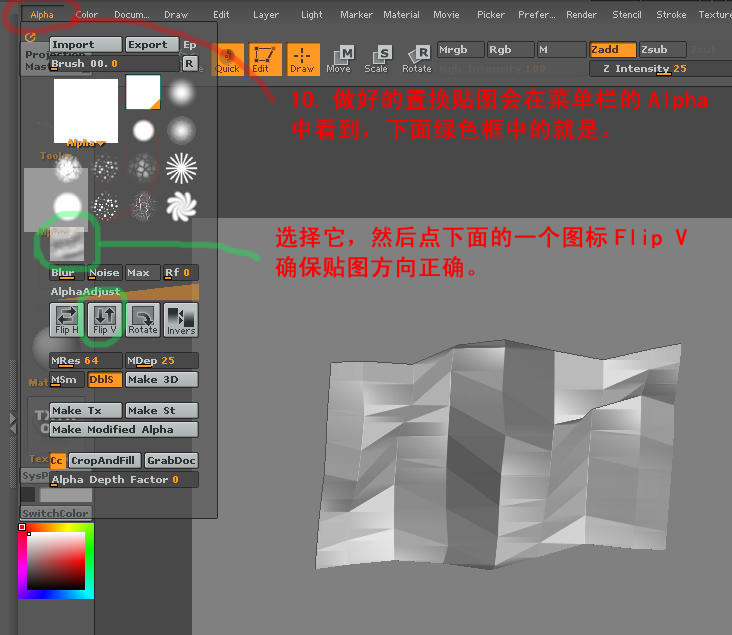Open the Material menu
The height and width of the screenshot is (635, 732).
click(401, 15)
